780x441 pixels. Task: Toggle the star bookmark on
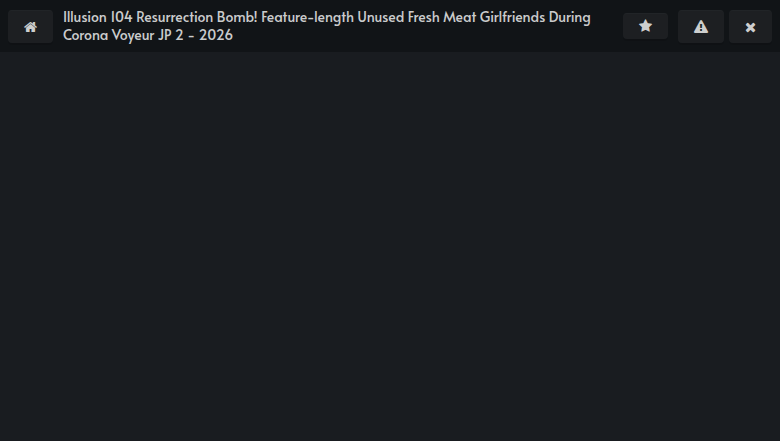(x=645, y=27)
